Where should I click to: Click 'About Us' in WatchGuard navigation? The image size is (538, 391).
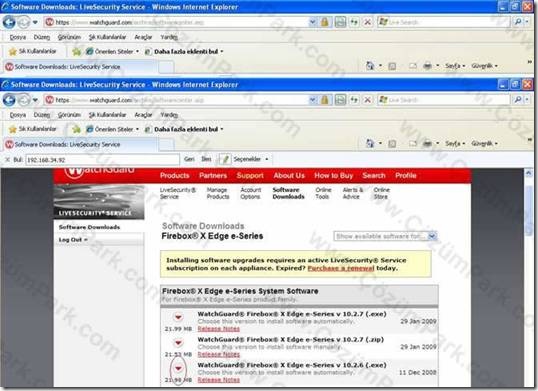(x=289, y=176)
